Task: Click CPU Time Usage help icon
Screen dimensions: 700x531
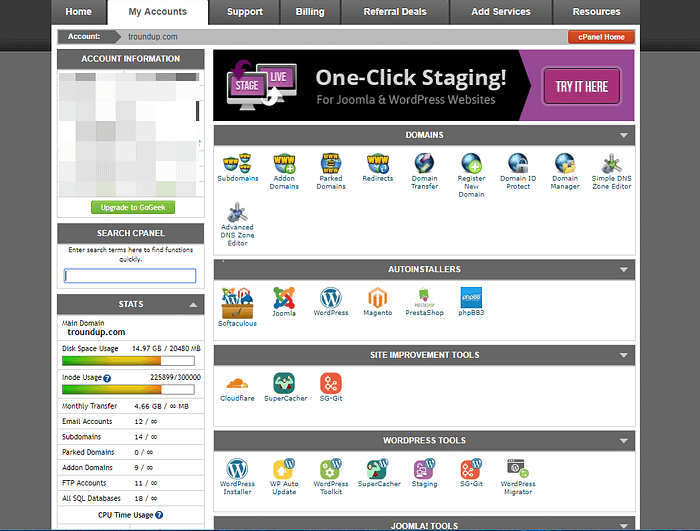Action: tap(159, 515)
